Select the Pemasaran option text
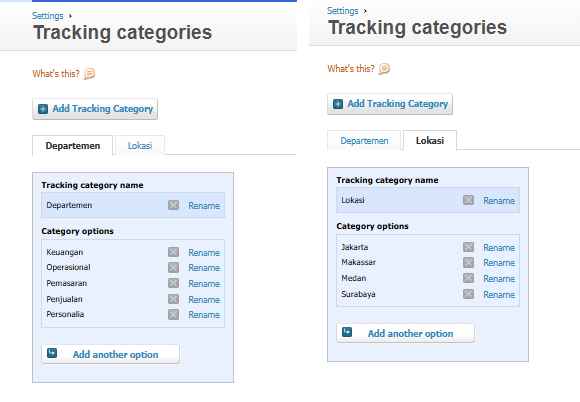Image resolution: width=580 pixels, height=402 pixels. tap(67, 283)
